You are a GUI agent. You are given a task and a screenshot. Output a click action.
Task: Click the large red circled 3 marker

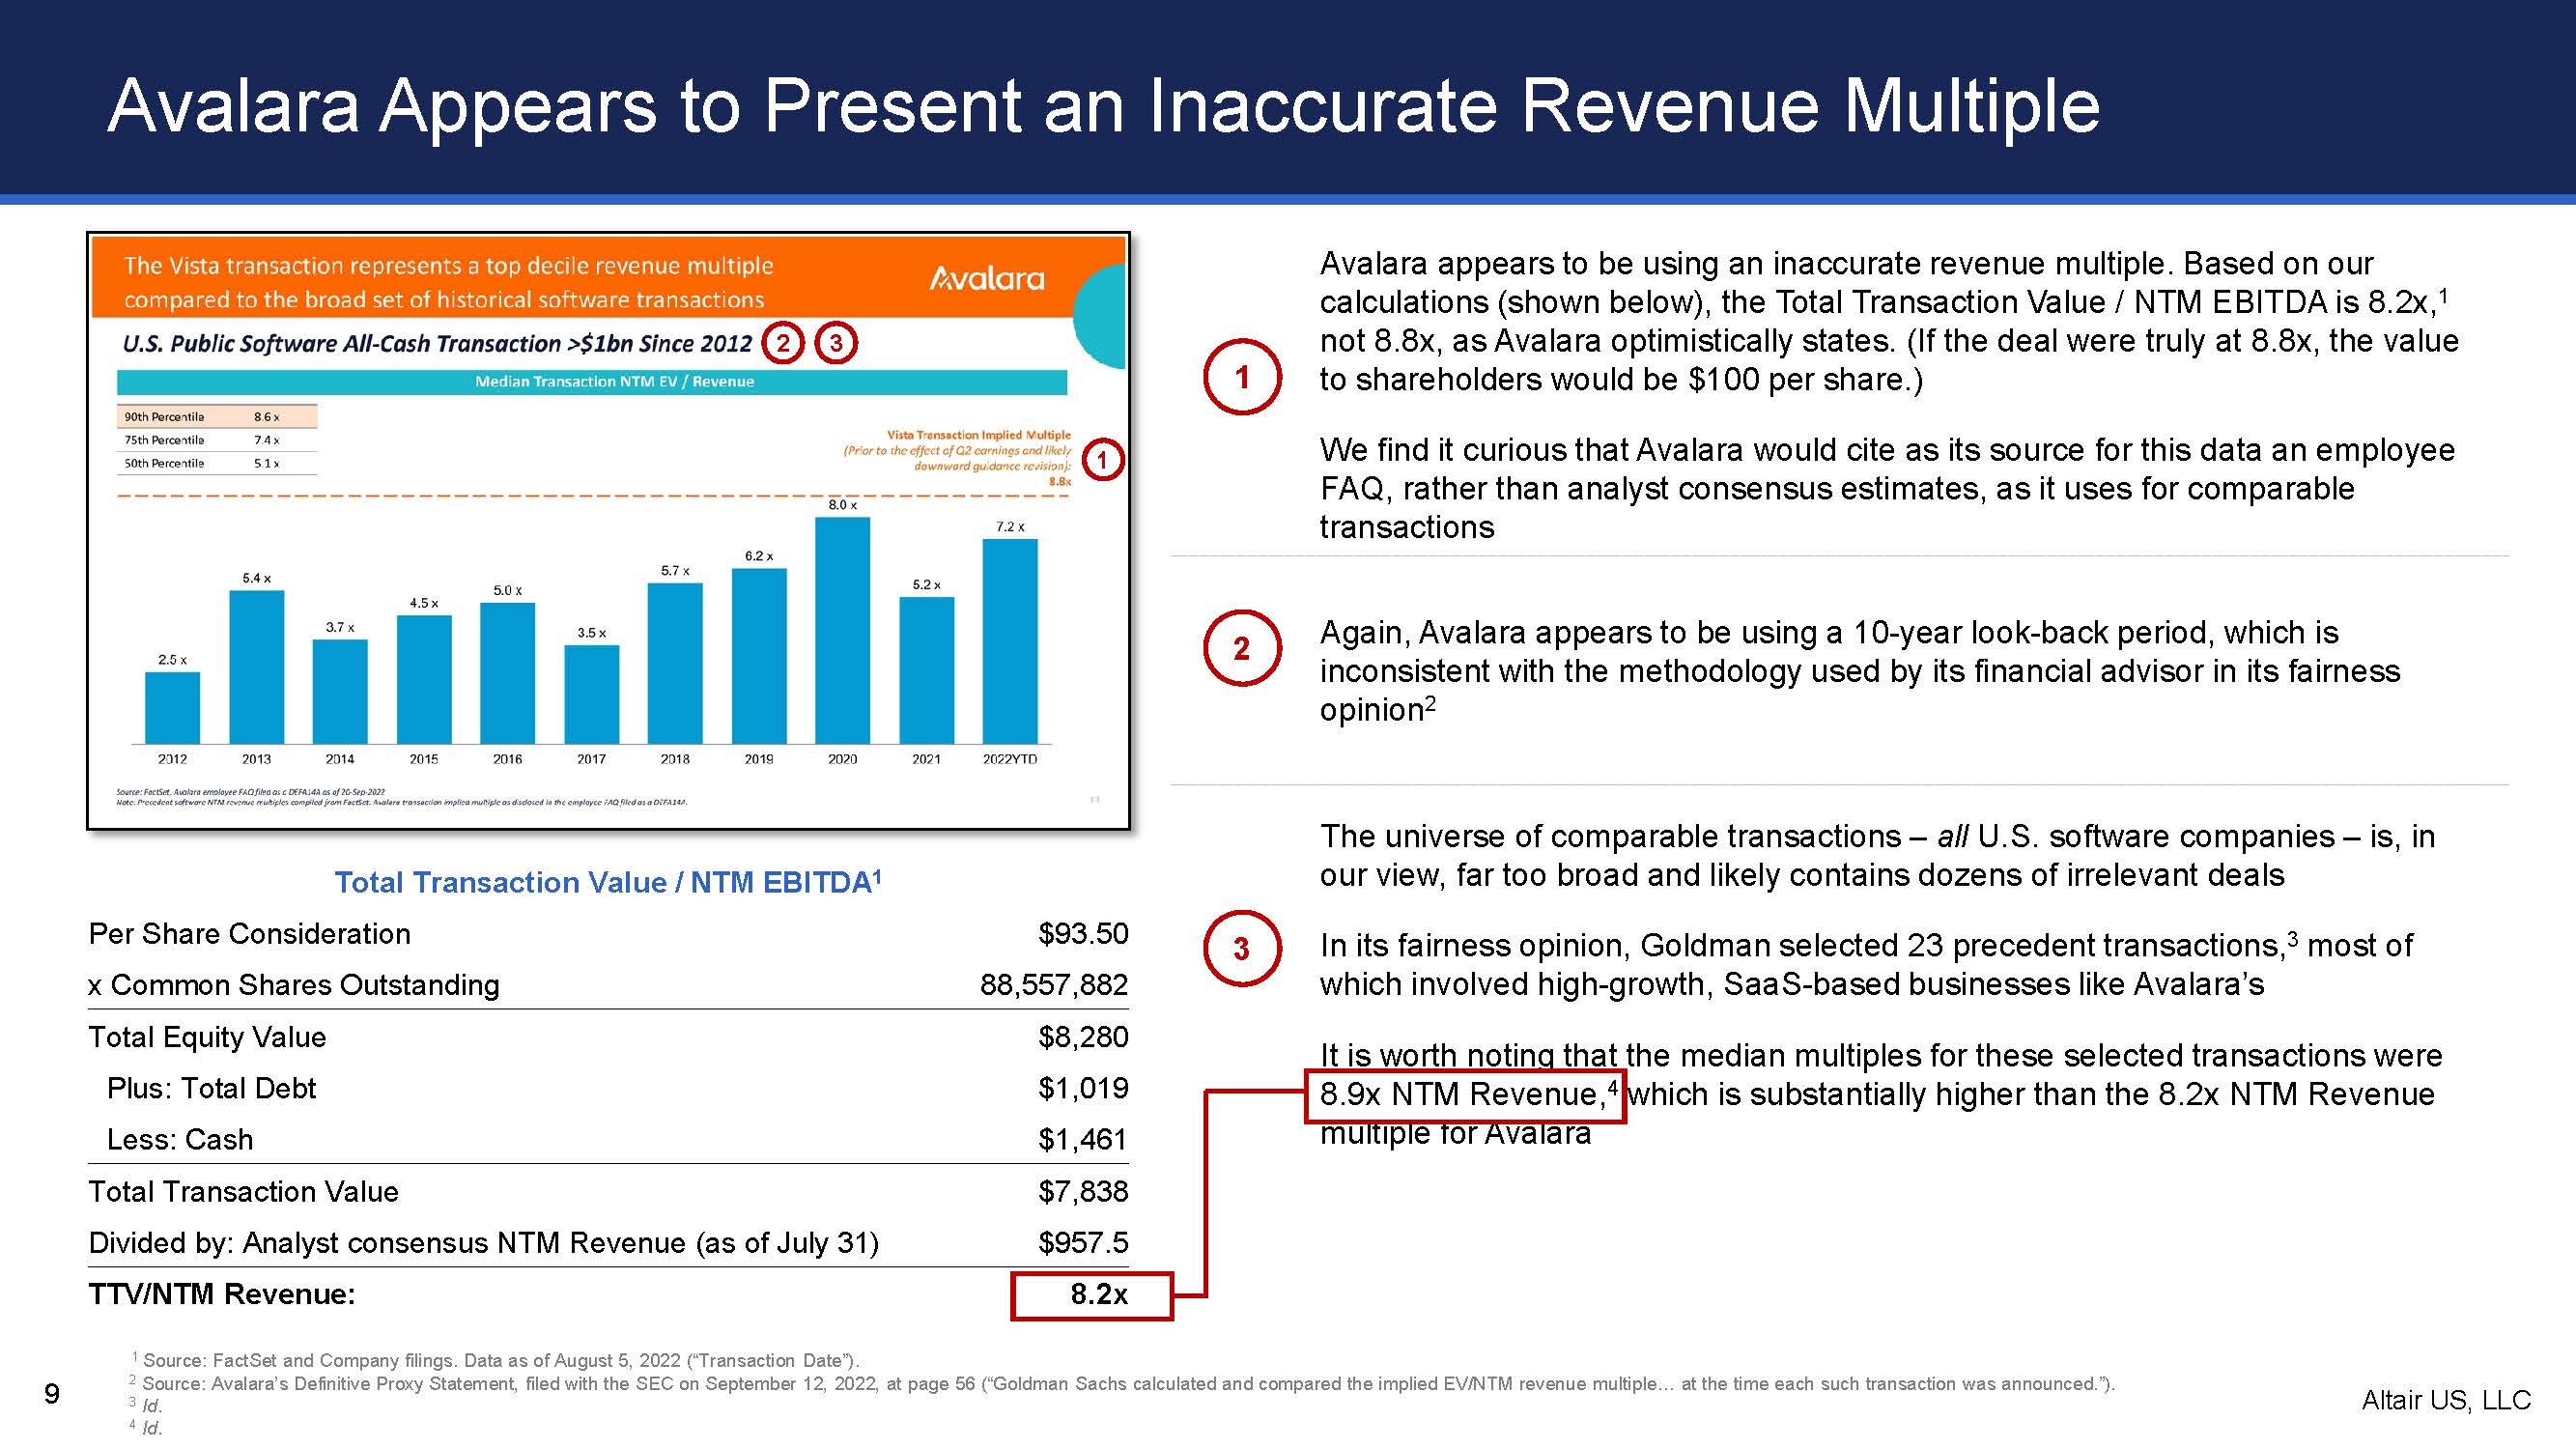point(1241,948)
